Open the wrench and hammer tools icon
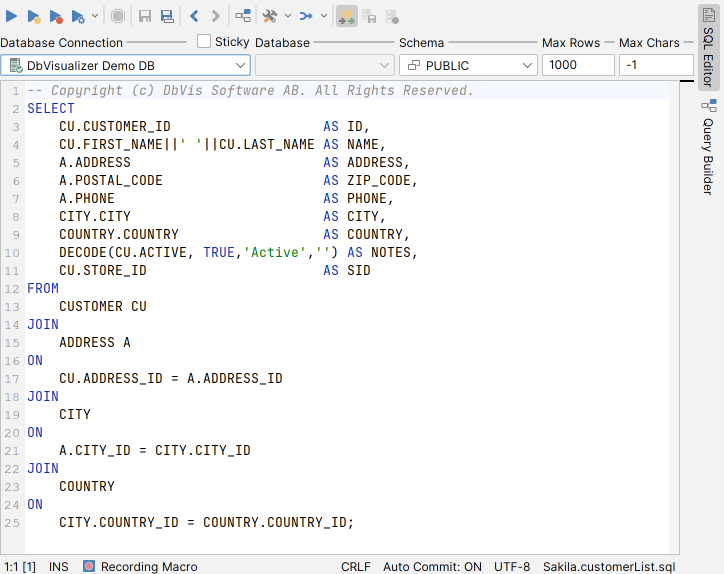The image size is (724, 574). tap(270, 16)
